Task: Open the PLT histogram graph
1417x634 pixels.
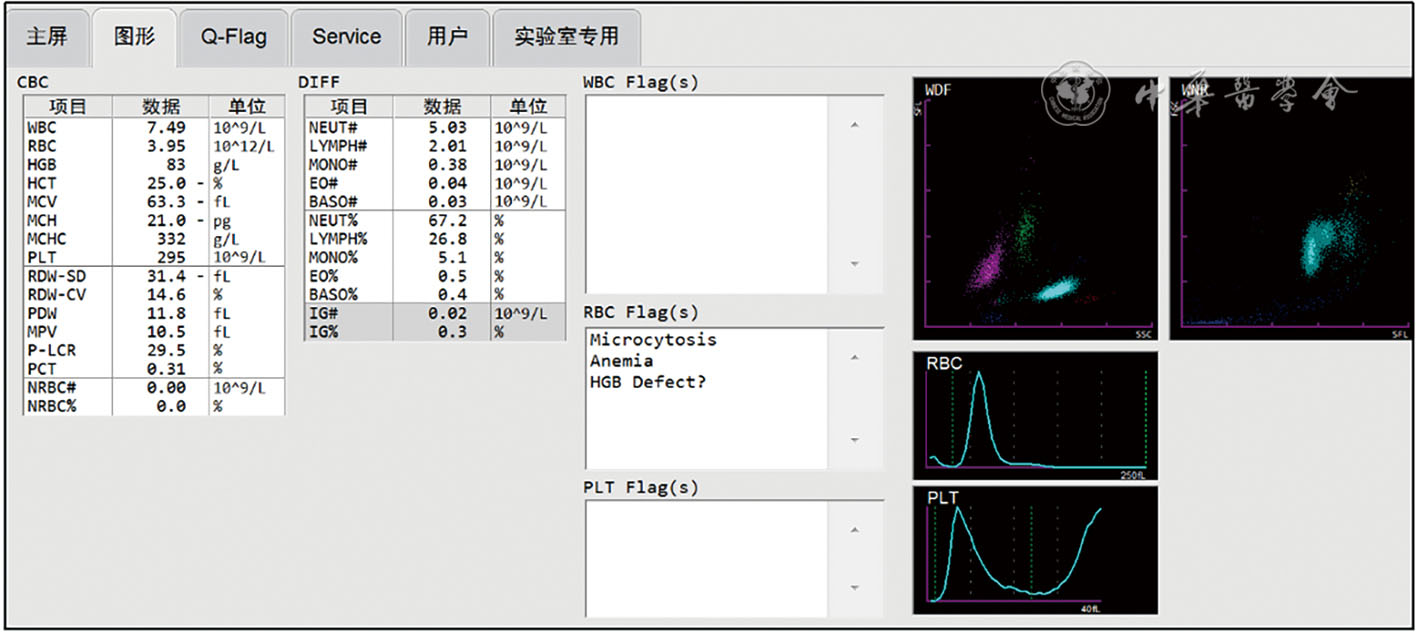Action: pyautogui.click(x=1035, y=550)
